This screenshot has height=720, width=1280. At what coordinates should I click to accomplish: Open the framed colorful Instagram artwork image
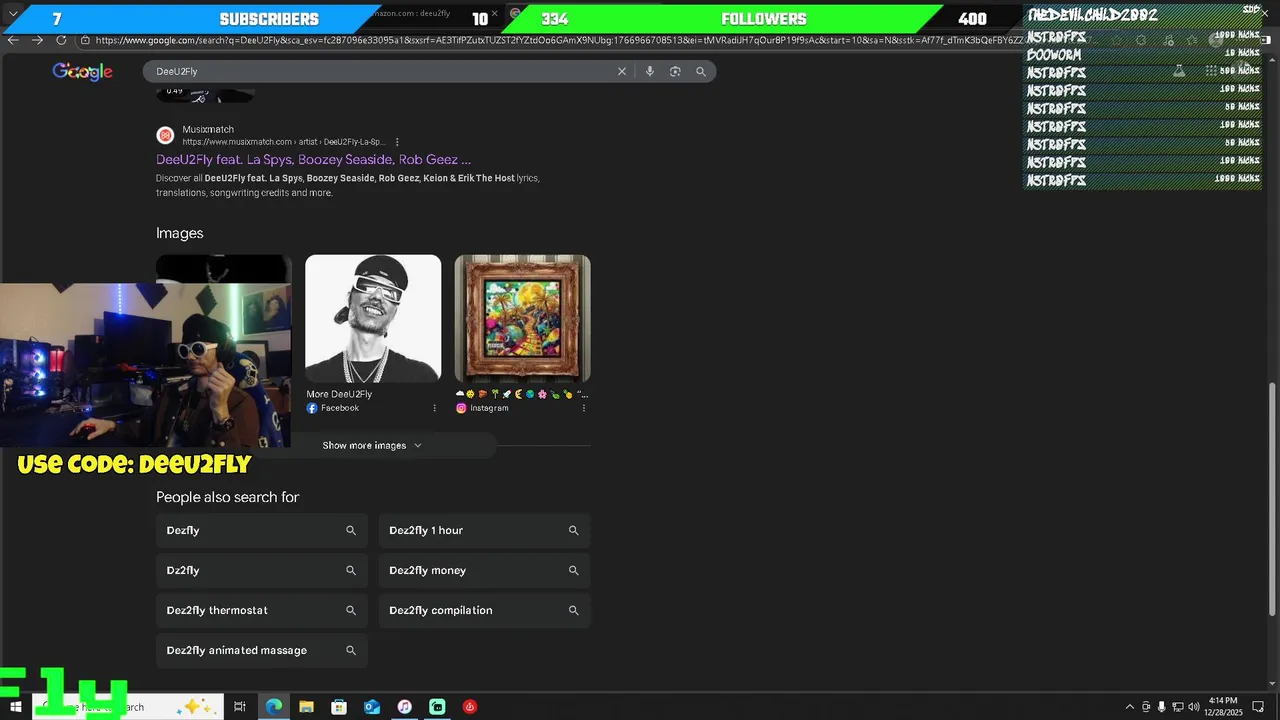[x=522, y=318]
